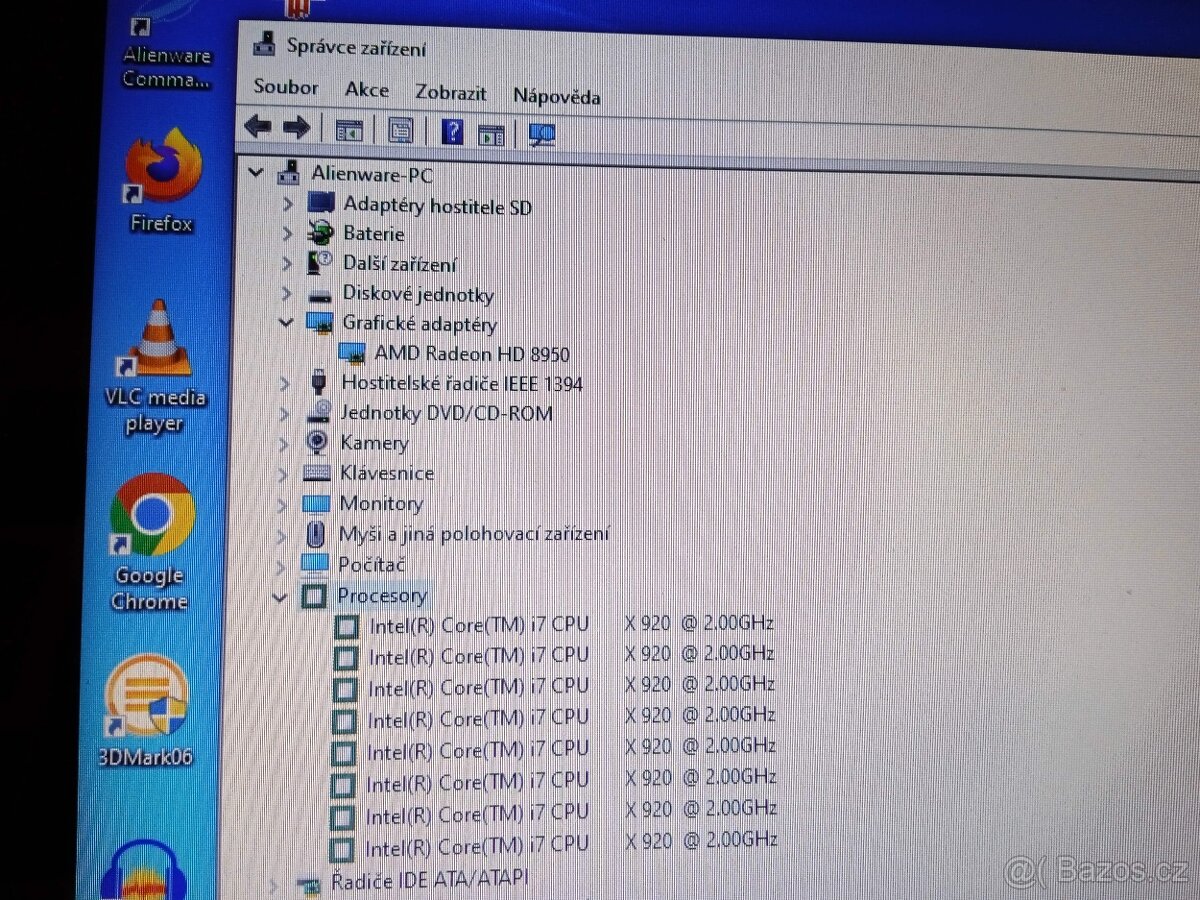Image resolution: width=1200 pixels, height=900 pixels.
Task: Click the Myši a jiná zařízení mouse icon
Action: [x=316, y=533]
